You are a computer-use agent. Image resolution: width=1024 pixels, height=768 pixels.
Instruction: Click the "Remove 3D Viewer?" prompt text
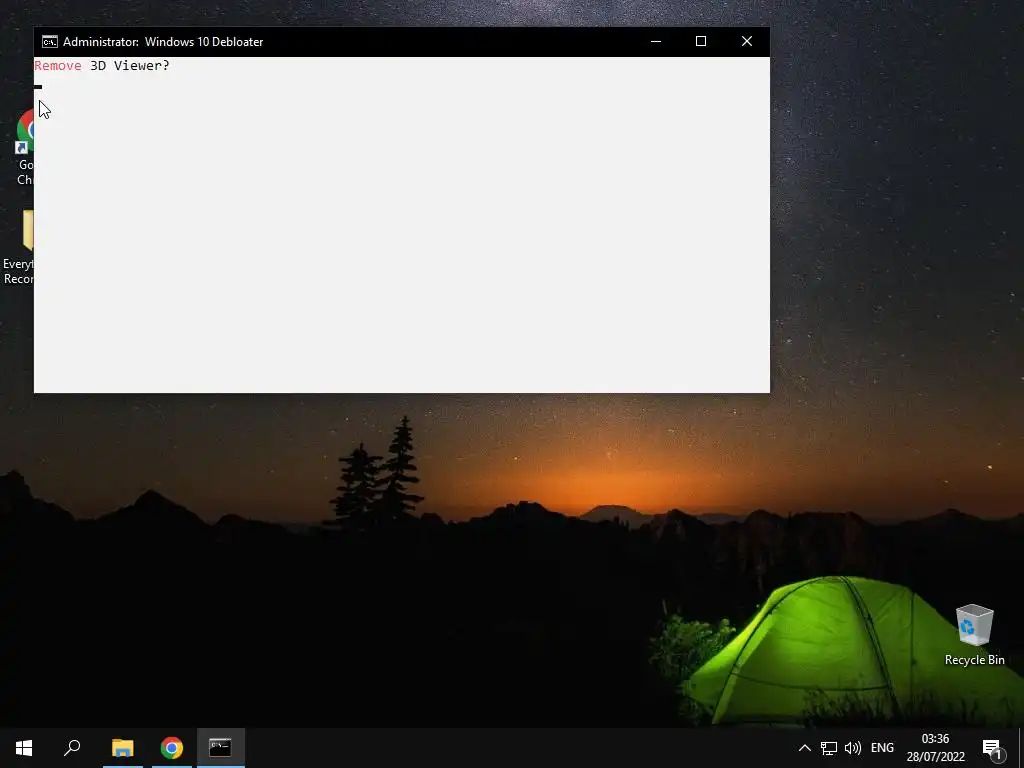(x=102, y=65)
